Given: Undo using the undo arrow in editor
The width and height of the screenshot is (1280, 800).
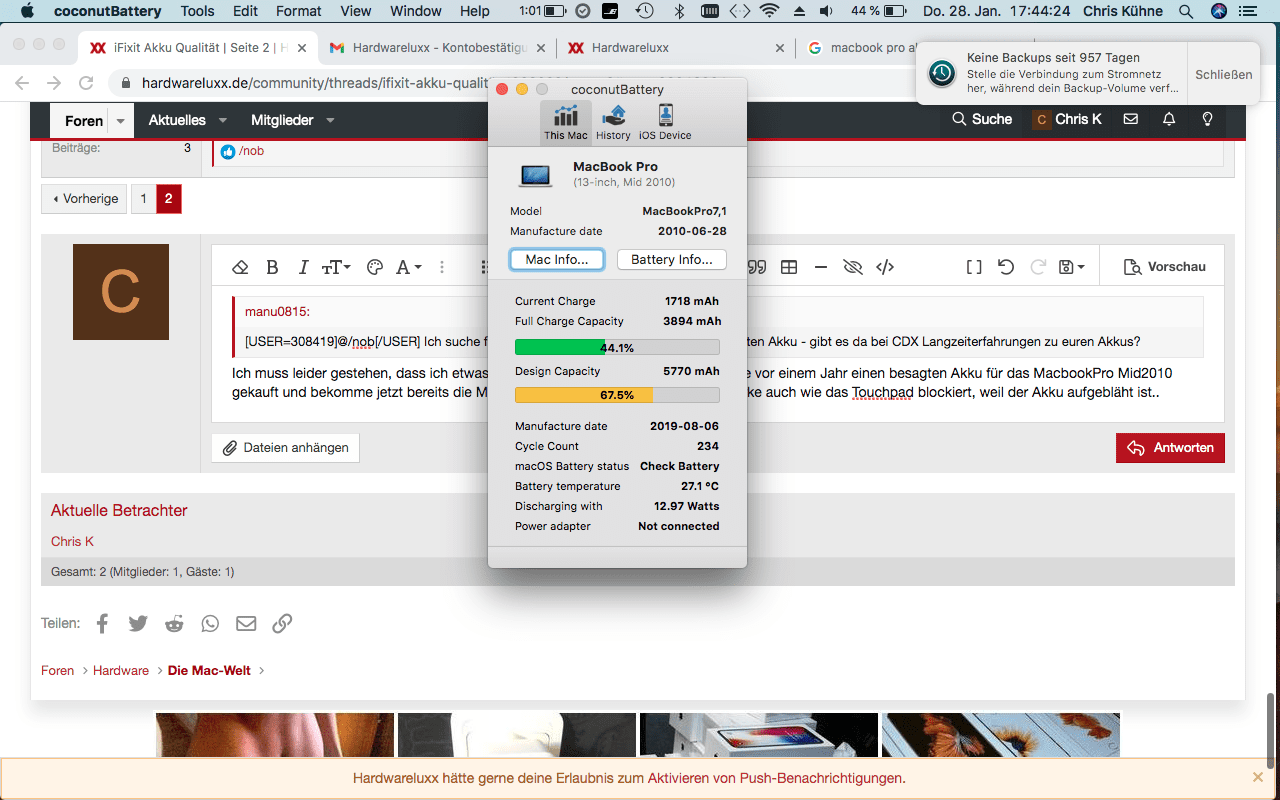Looking at the screenshot, I should tap(1006, 267).
